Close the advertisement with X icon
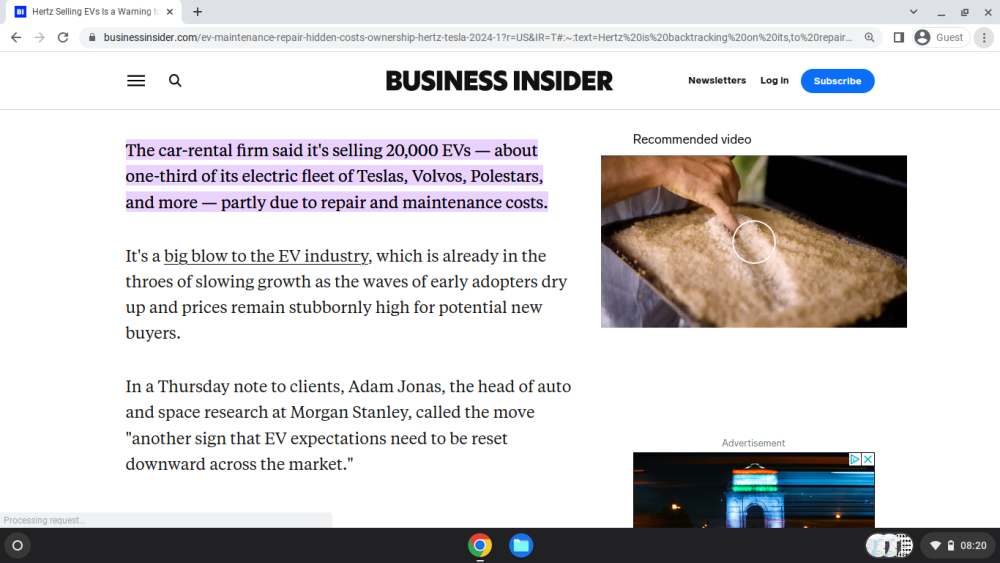 868,459
